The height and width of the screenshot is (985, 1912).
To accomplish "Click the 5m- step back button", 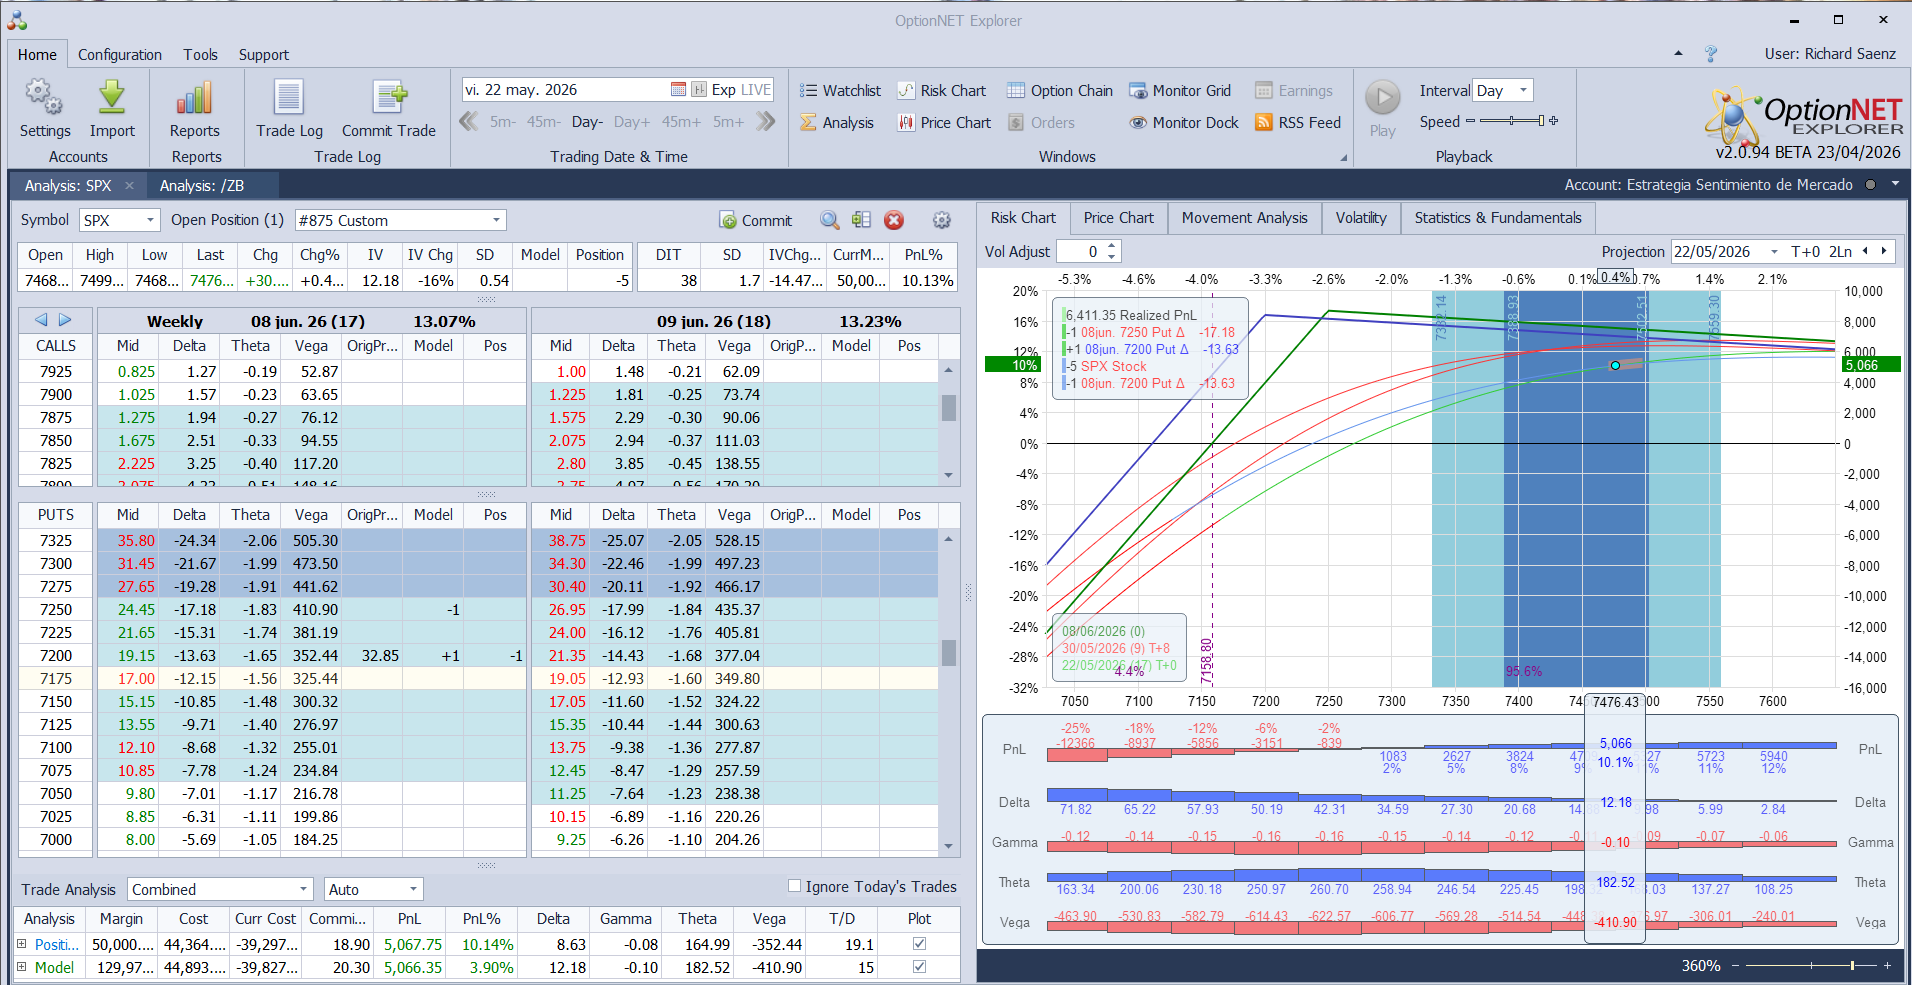I will pos(503,122).
